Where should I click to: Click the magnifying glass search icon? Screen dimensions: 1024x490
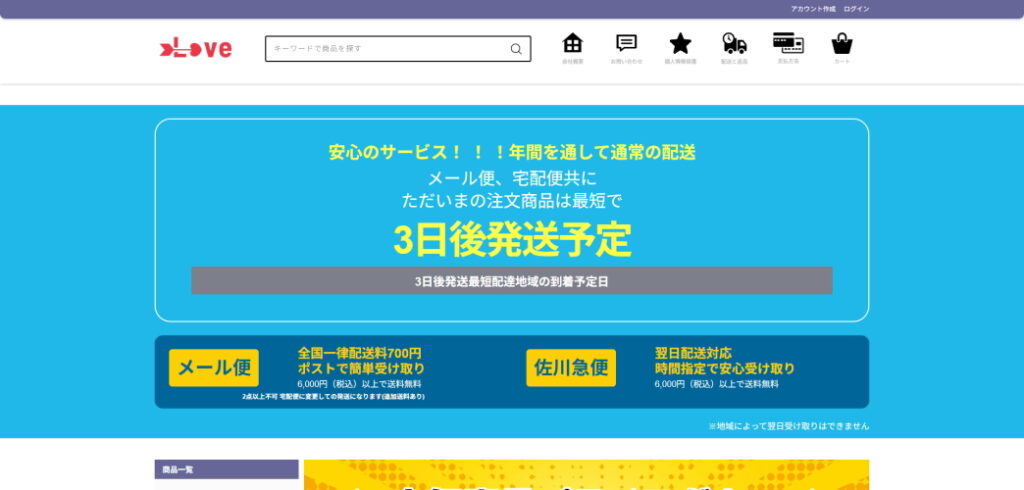point(516,49)
